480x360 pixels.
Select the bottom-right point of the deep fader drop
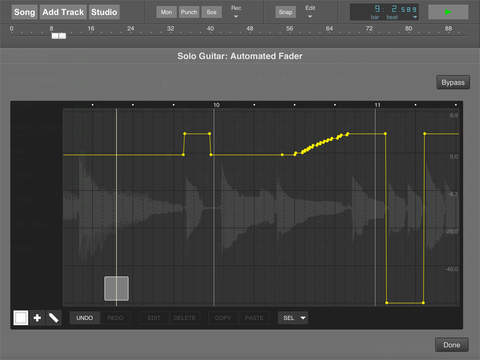423,303
